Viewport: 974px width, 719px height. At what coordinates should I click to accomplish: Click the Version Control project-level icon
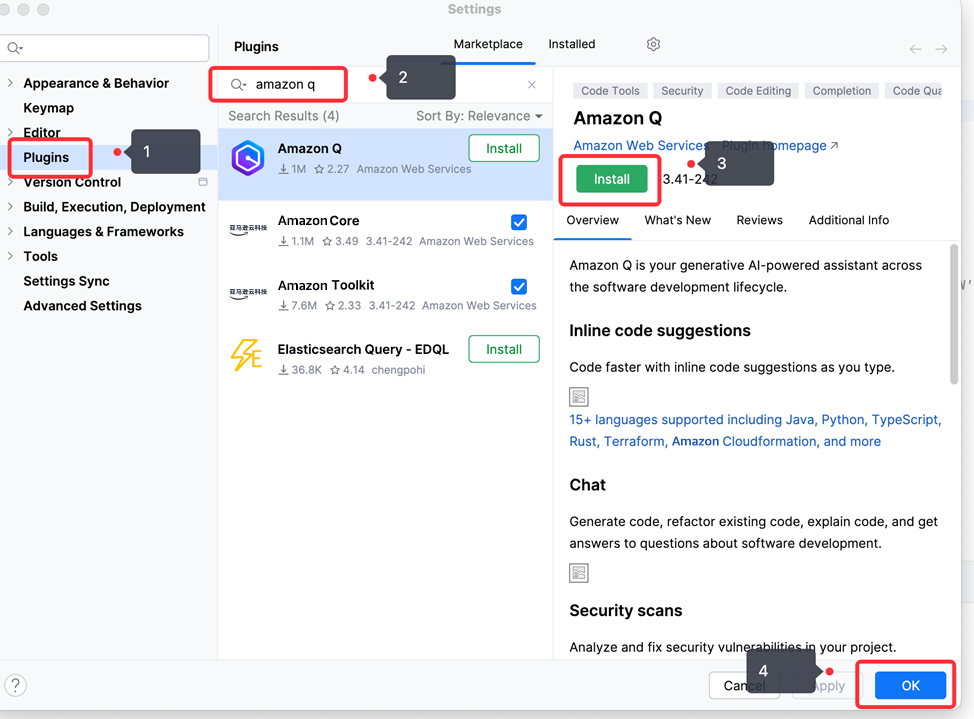[x=203, y=182]
